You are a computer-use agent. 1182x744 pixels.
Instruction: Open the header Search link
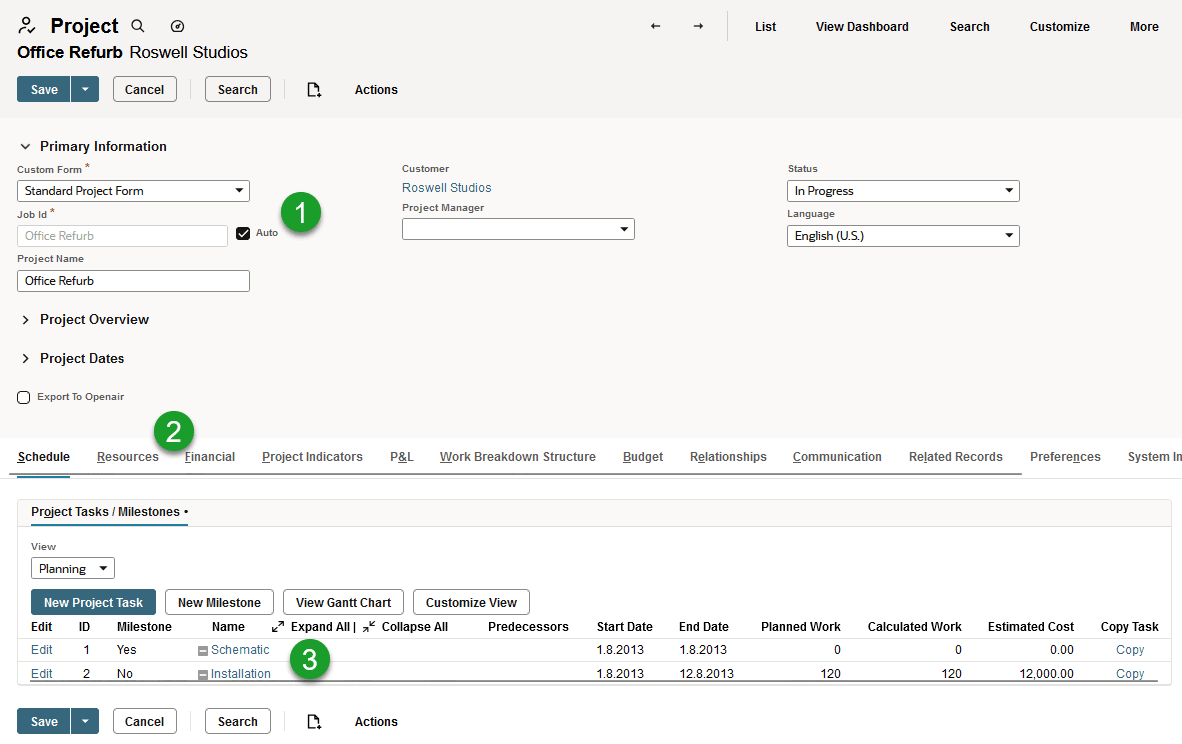[x=969, y=26]
